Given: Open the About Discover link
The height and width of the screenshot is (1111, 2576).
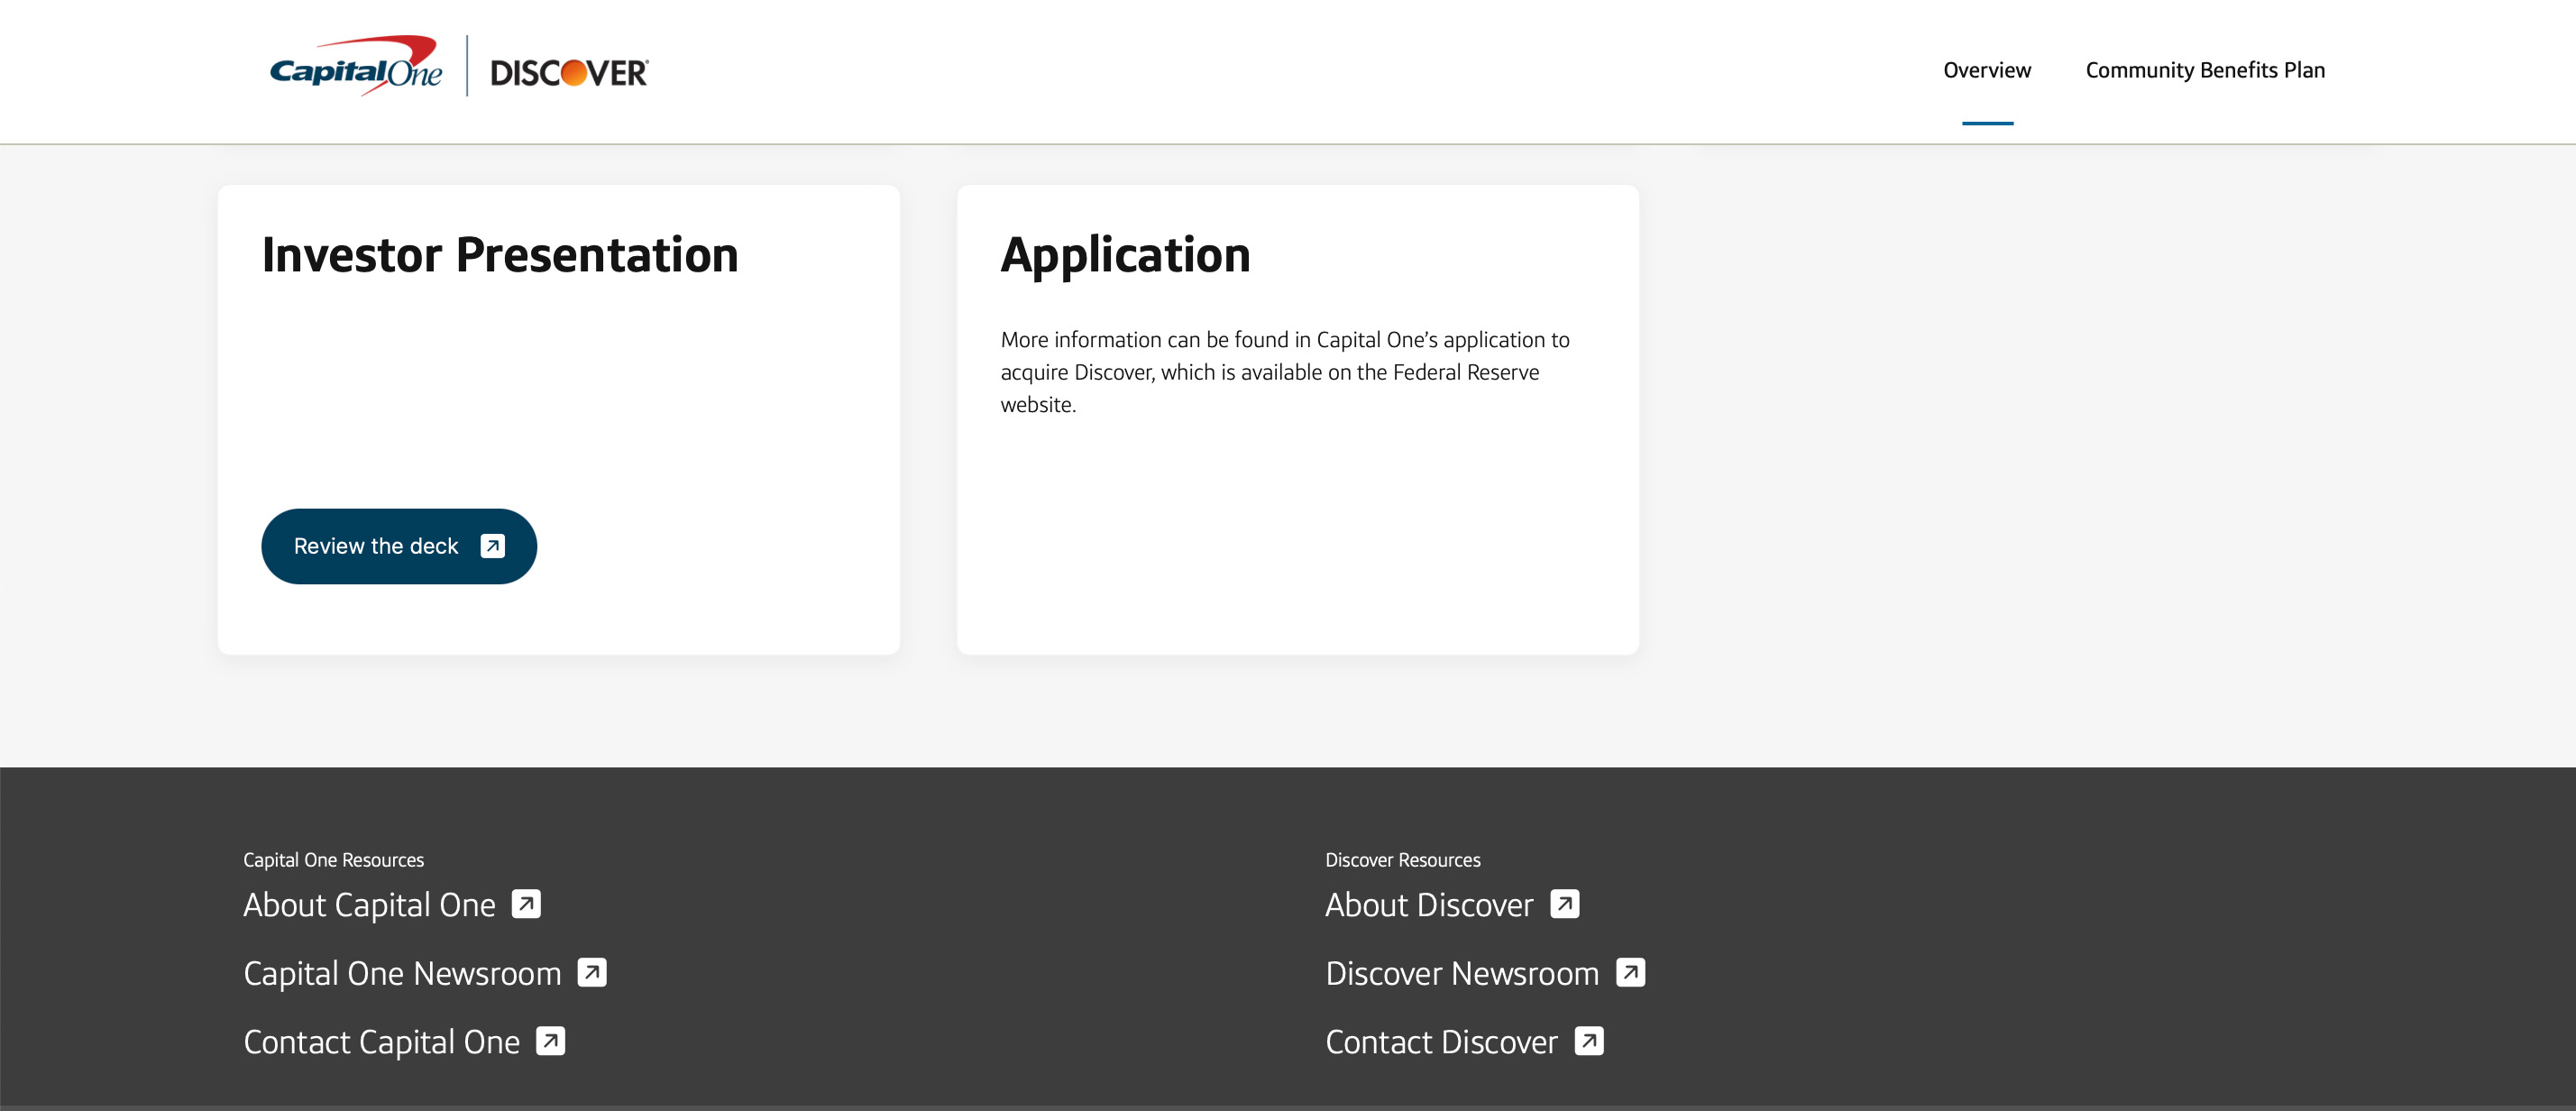Looking at the screenshot, I should point(1429,904).
